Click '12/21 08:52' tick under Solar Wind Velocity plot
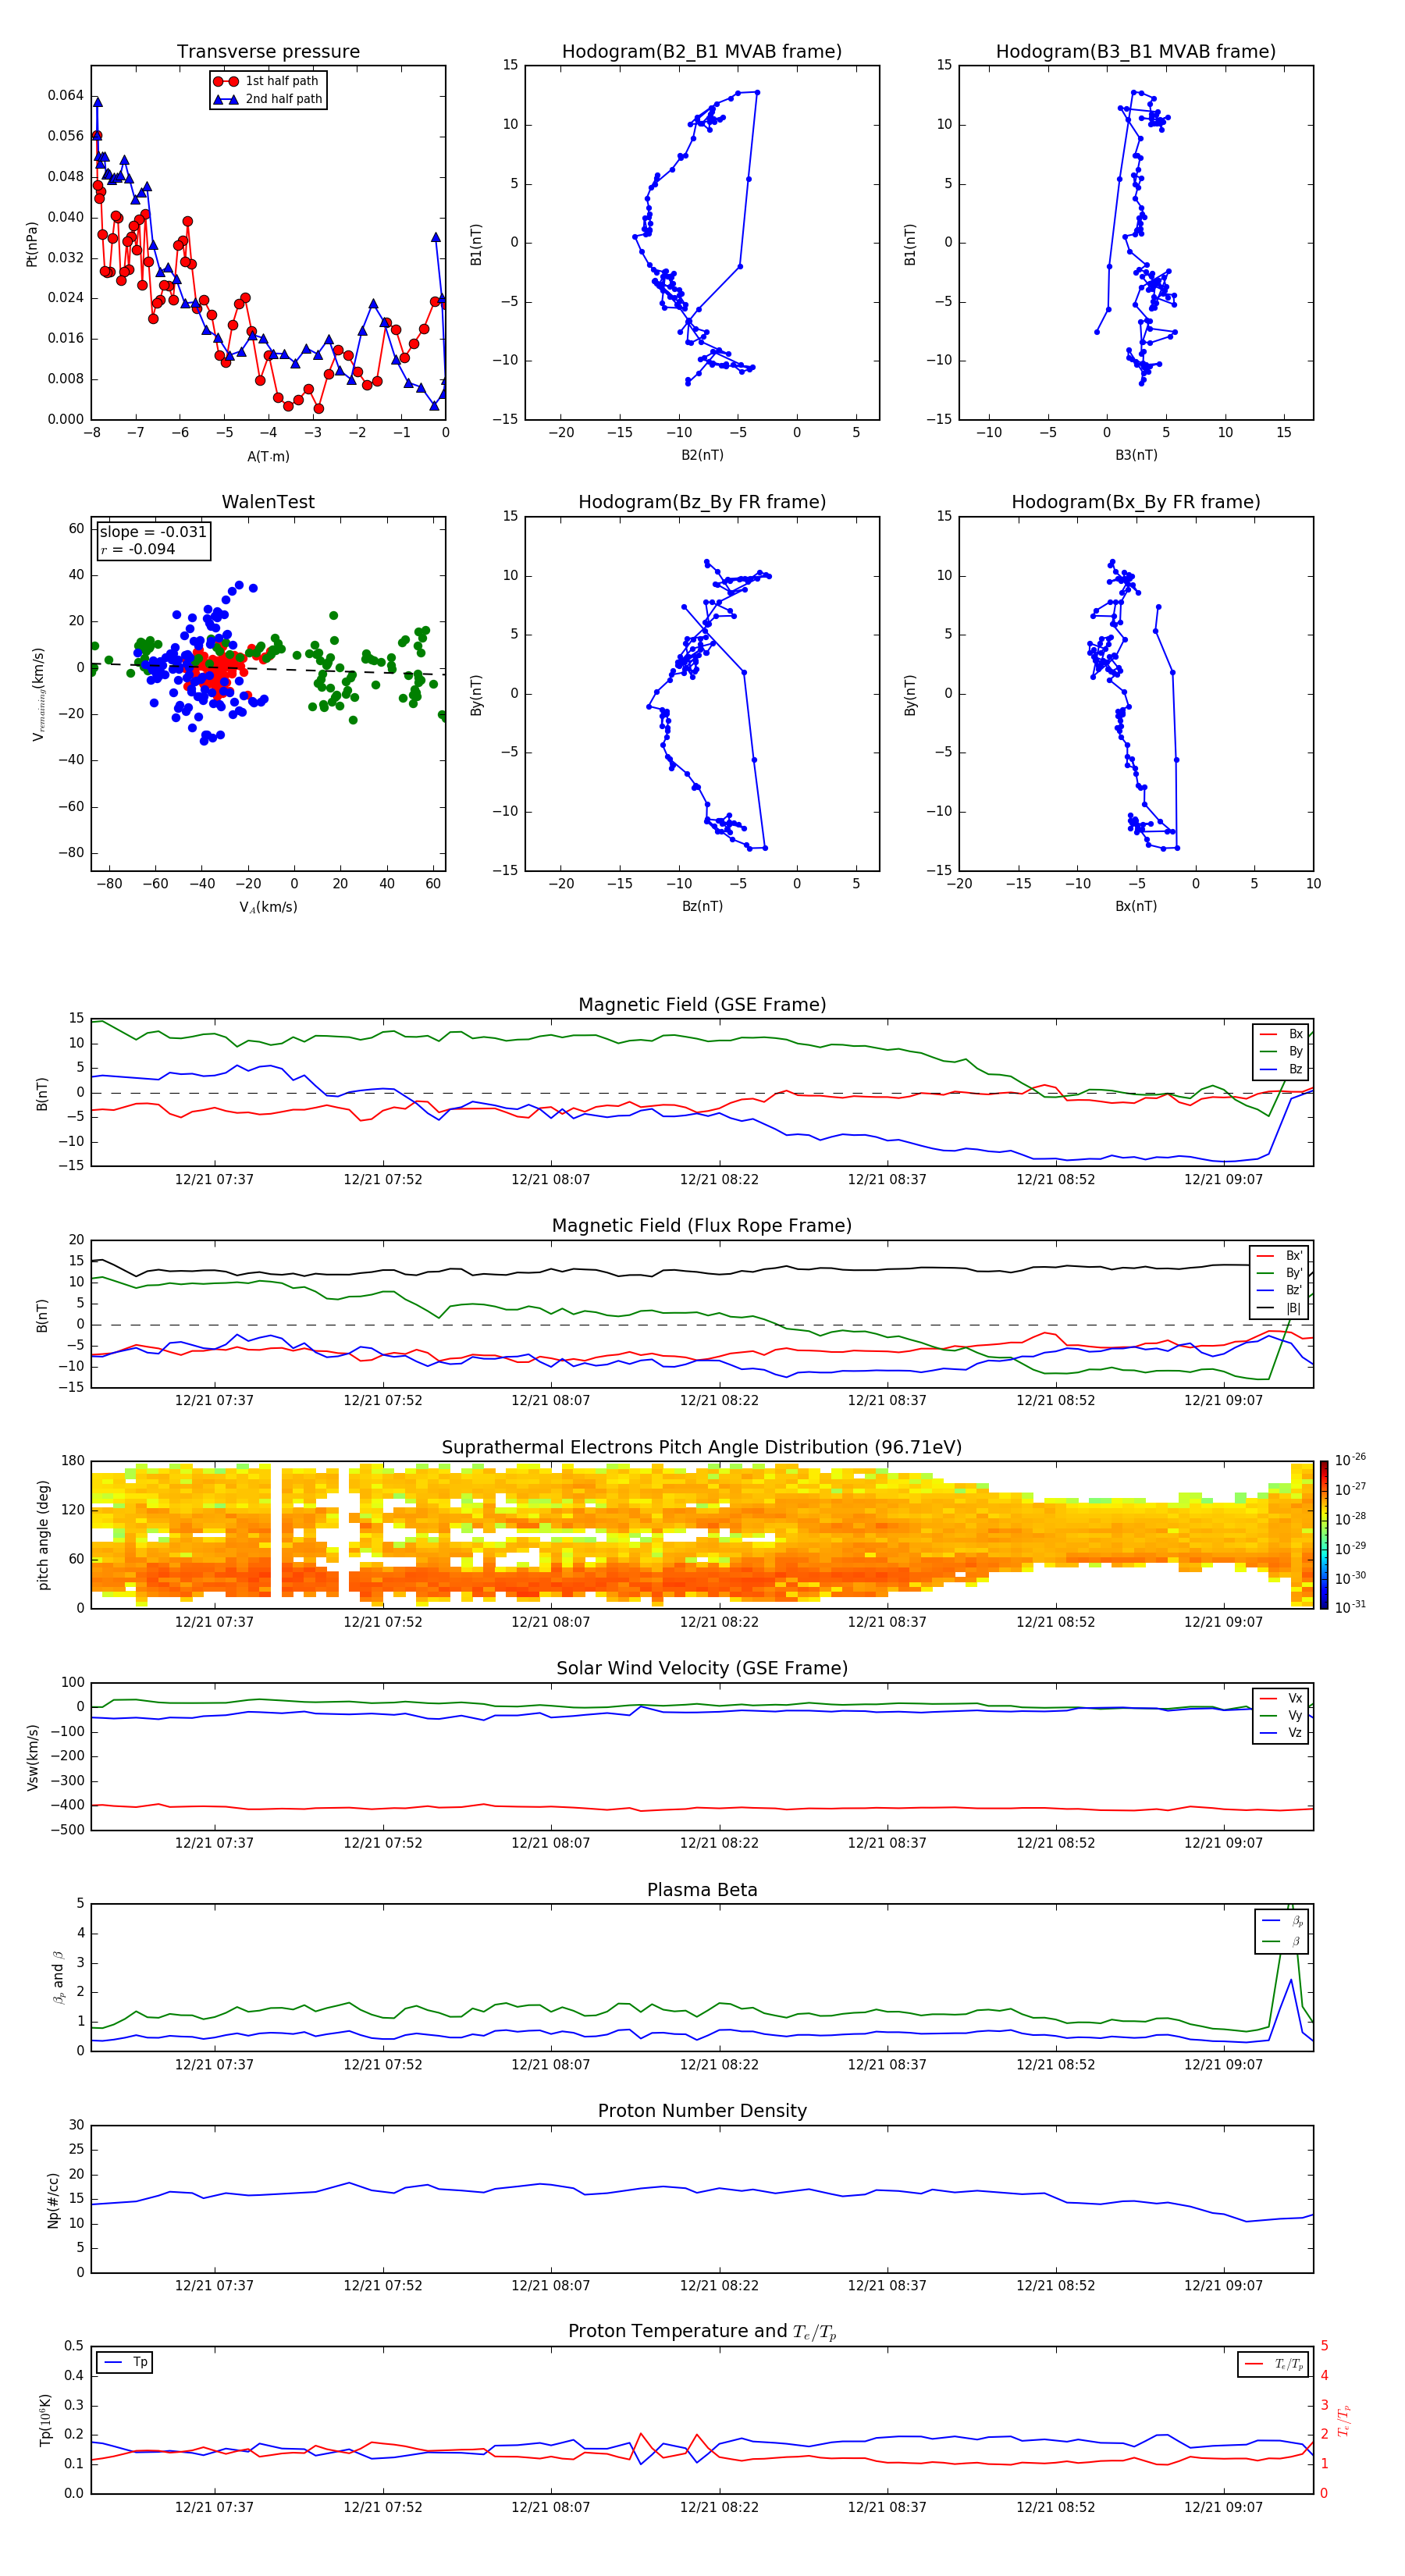The height and width of the screenshot is (2576, 1405). [x=1055, y=1843]
